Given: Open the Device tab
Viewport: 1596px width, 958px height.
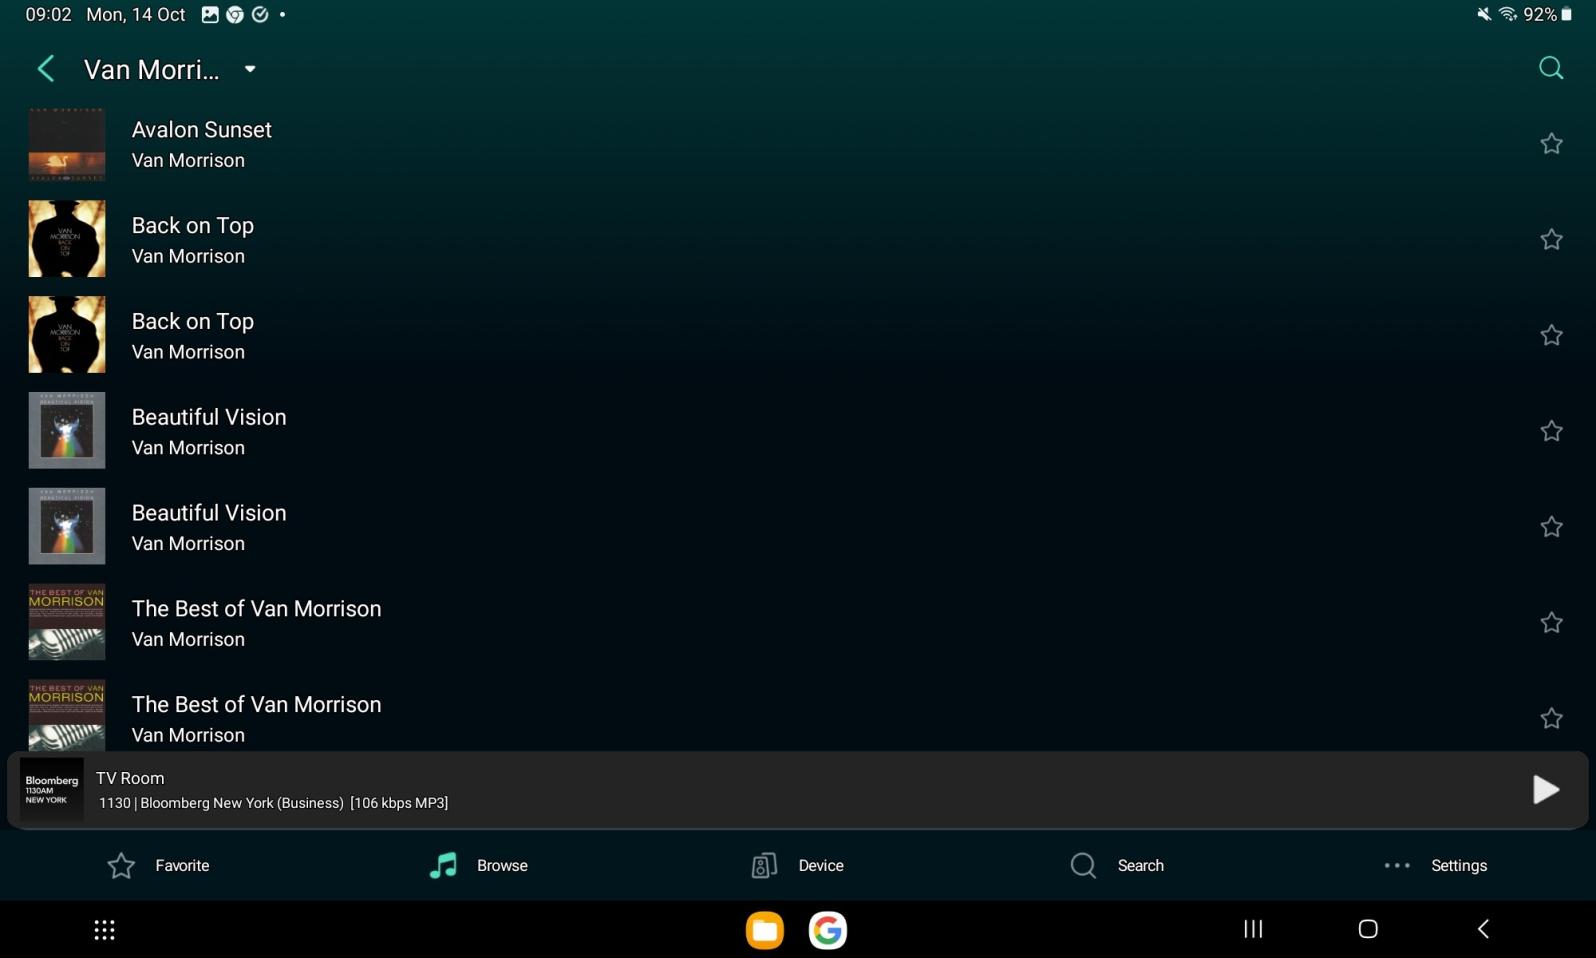Looking at the screenshot, I should point(797,866).
